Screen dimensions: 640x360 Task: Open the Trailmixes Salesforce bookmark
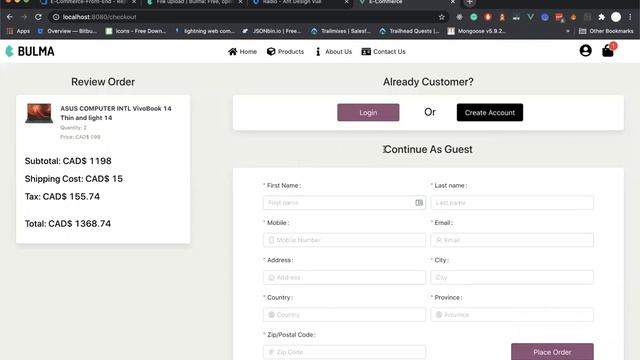coord(341,31)
